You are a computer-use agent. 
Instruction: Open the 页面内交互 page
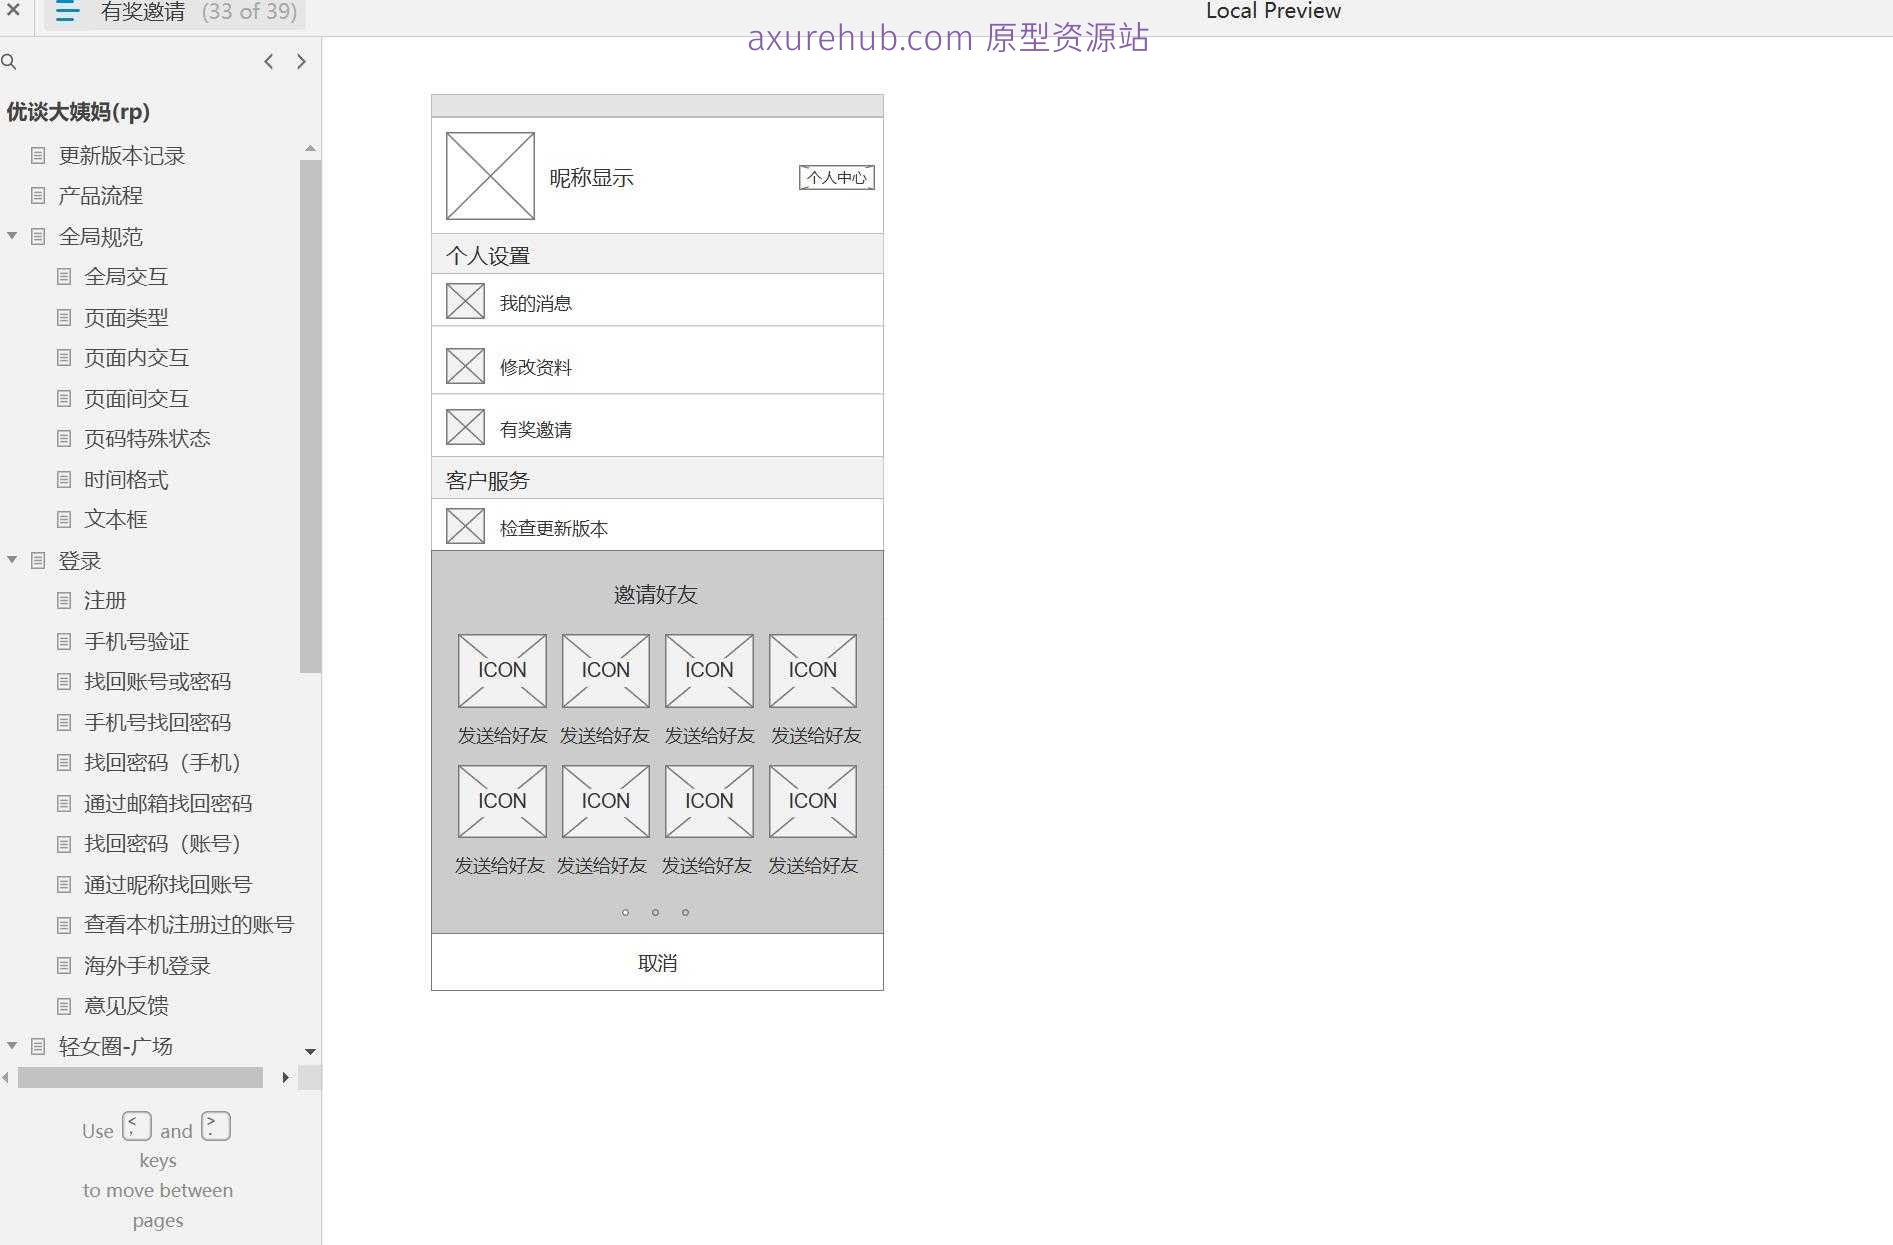(x=136, y=358)
